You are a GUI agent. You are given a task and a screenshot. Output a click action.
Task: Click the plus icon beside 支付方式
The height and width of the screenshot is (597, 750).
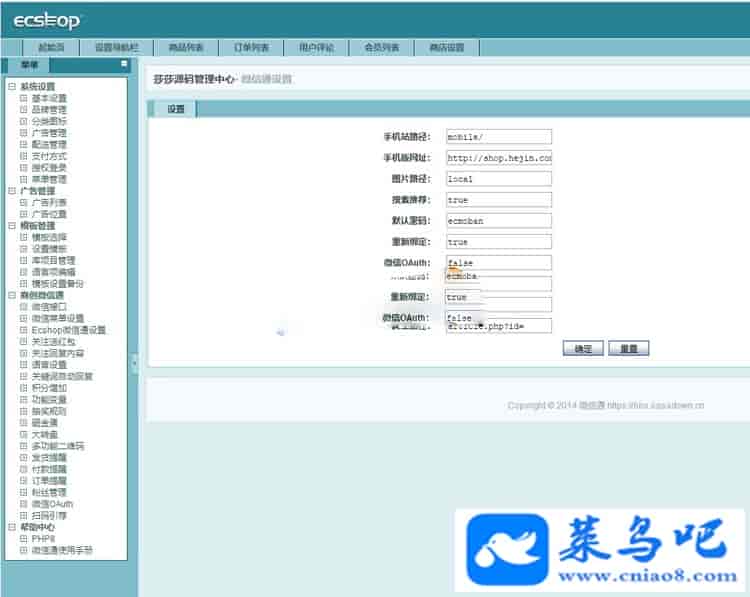24,156
